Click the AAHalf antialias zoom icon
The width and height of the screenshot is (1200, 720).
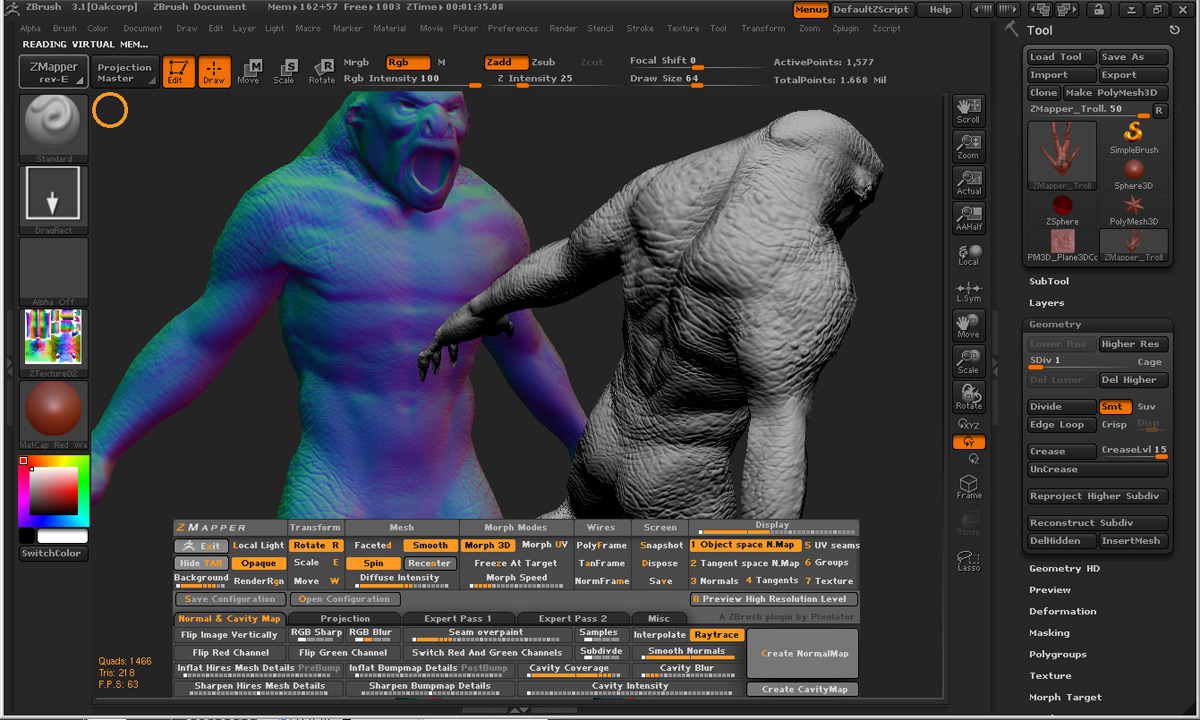(x=969, y=218)
